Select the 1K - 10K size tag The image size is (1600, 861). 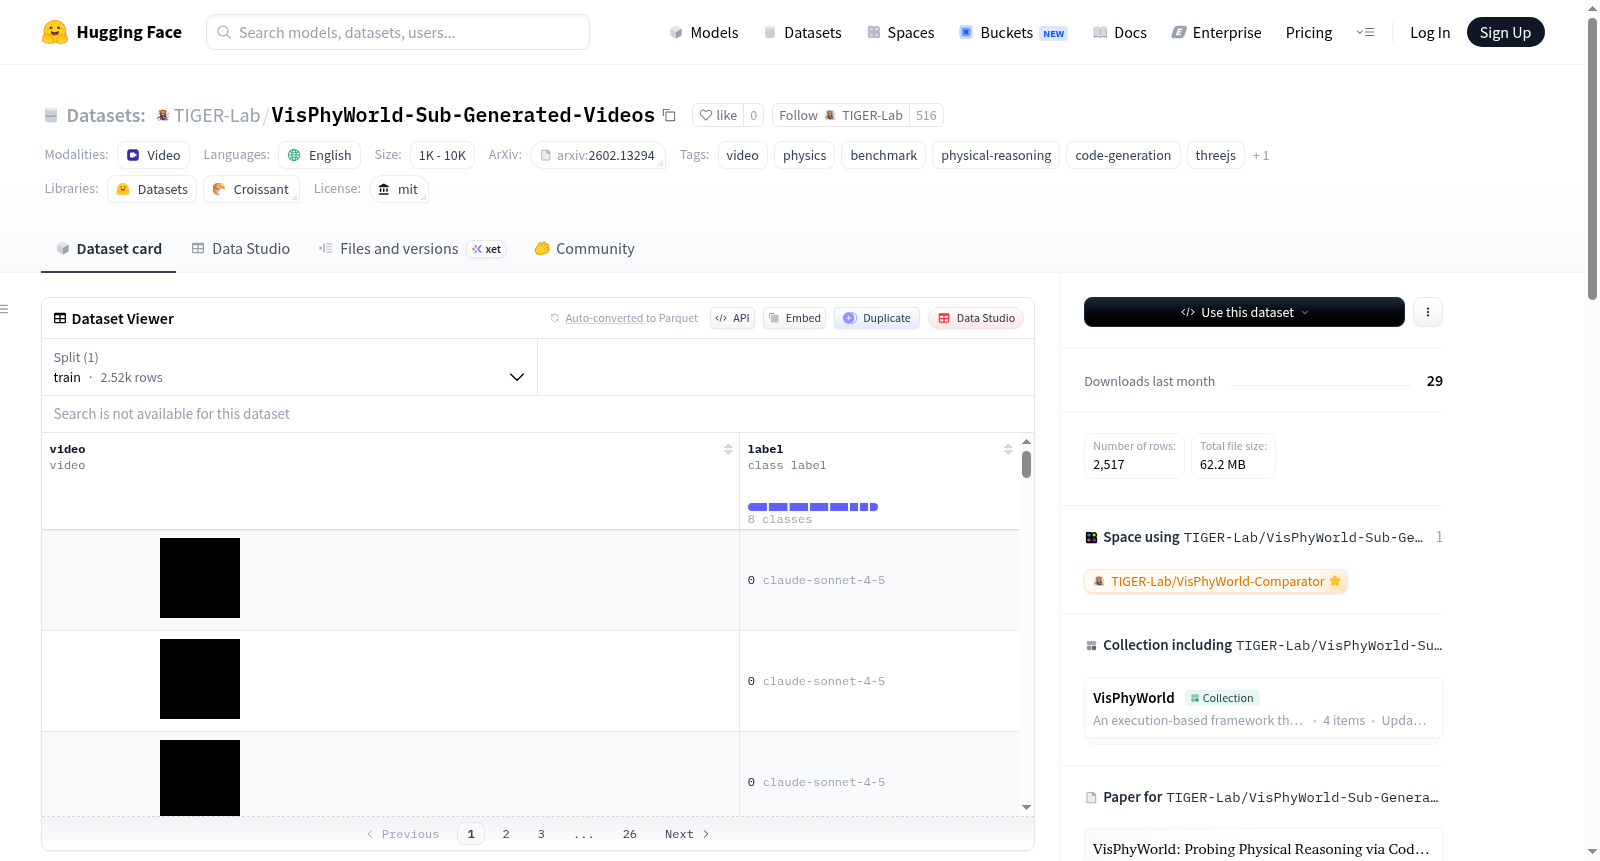442,155
